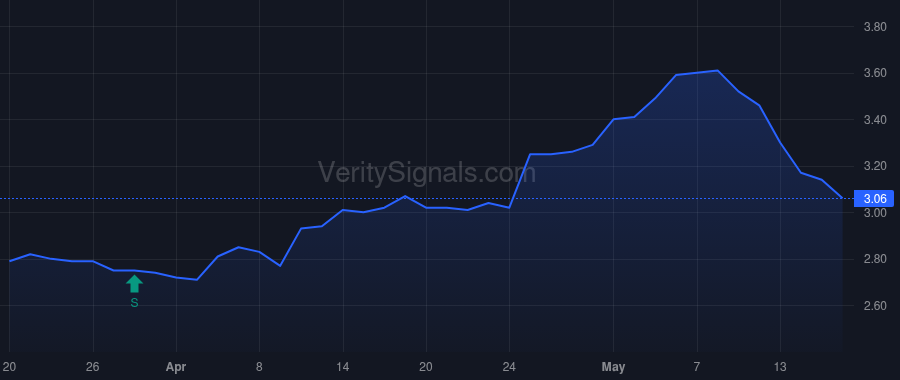
Task: Click the green up-arrow signal marker
Action: [x=134, y=284]
